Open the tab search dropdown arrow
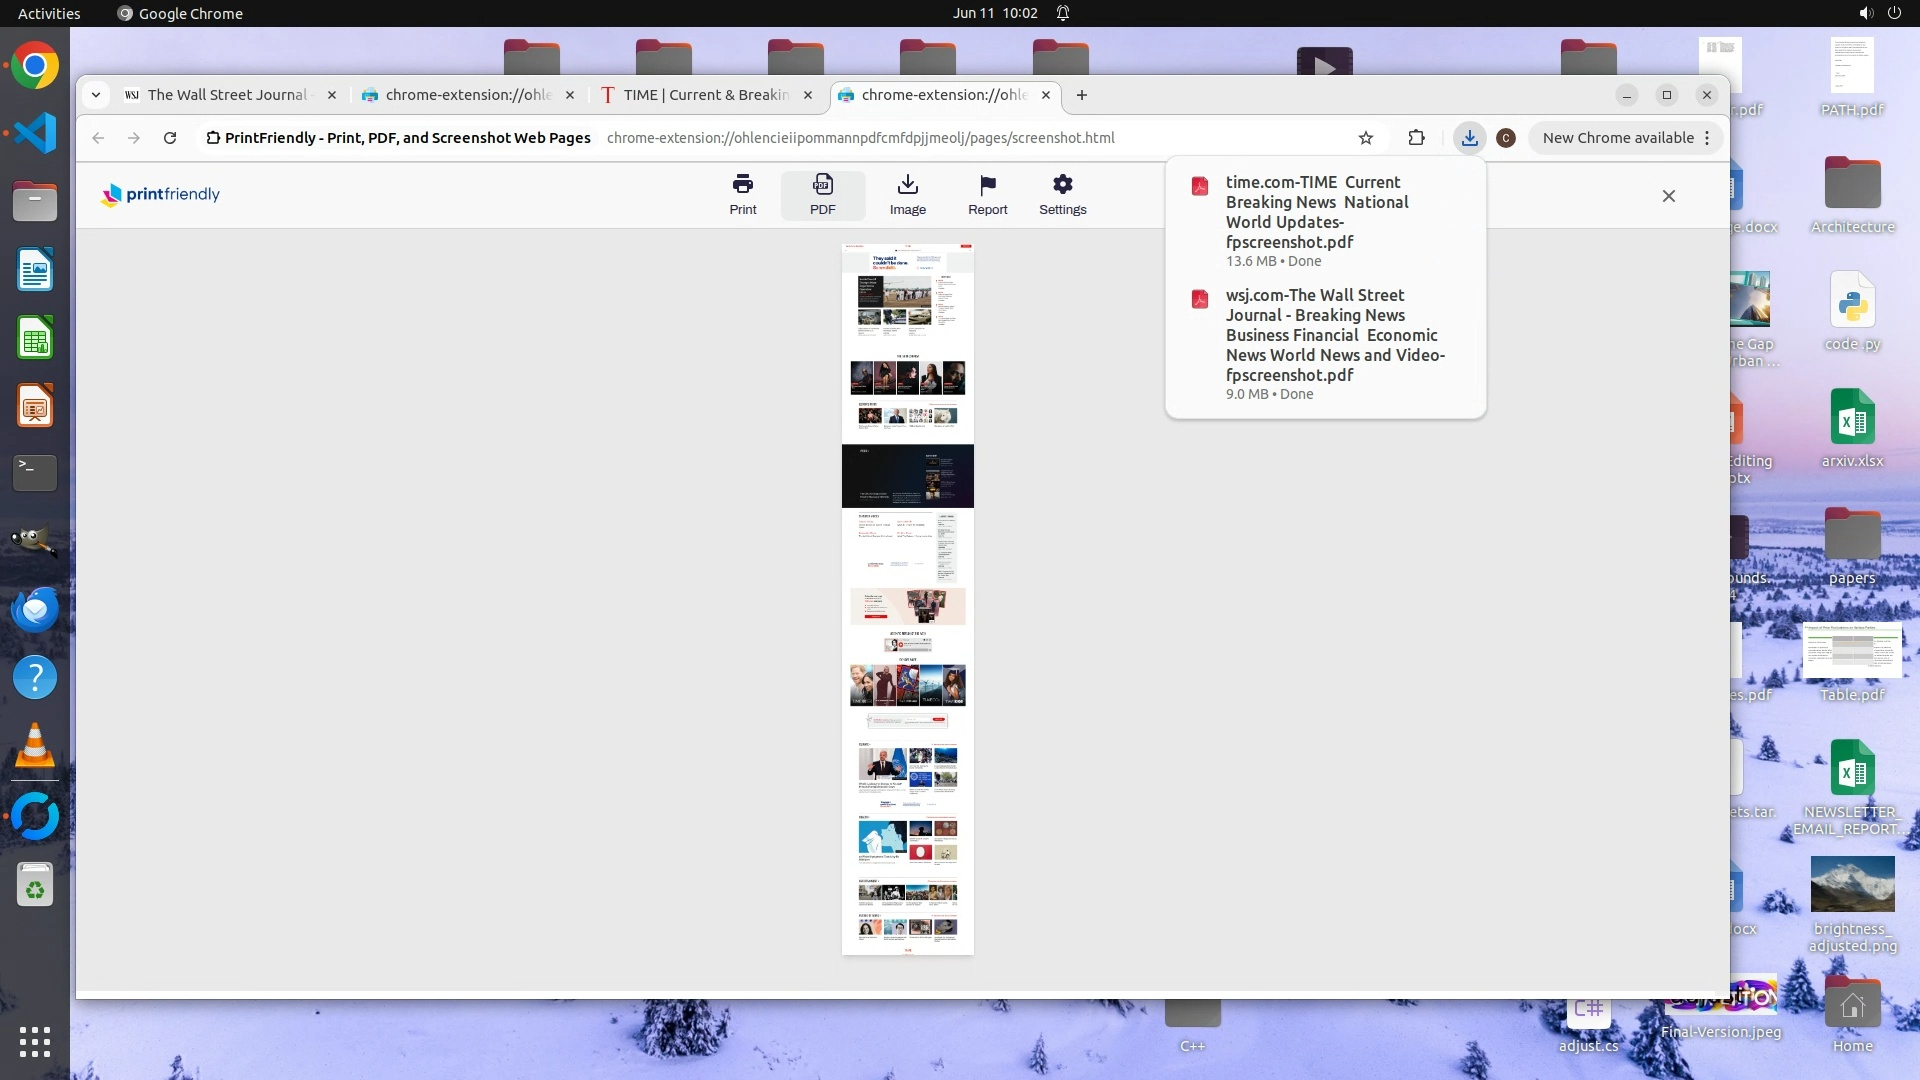Viewport: 1920px width, 1080px height. click(96, 95)
